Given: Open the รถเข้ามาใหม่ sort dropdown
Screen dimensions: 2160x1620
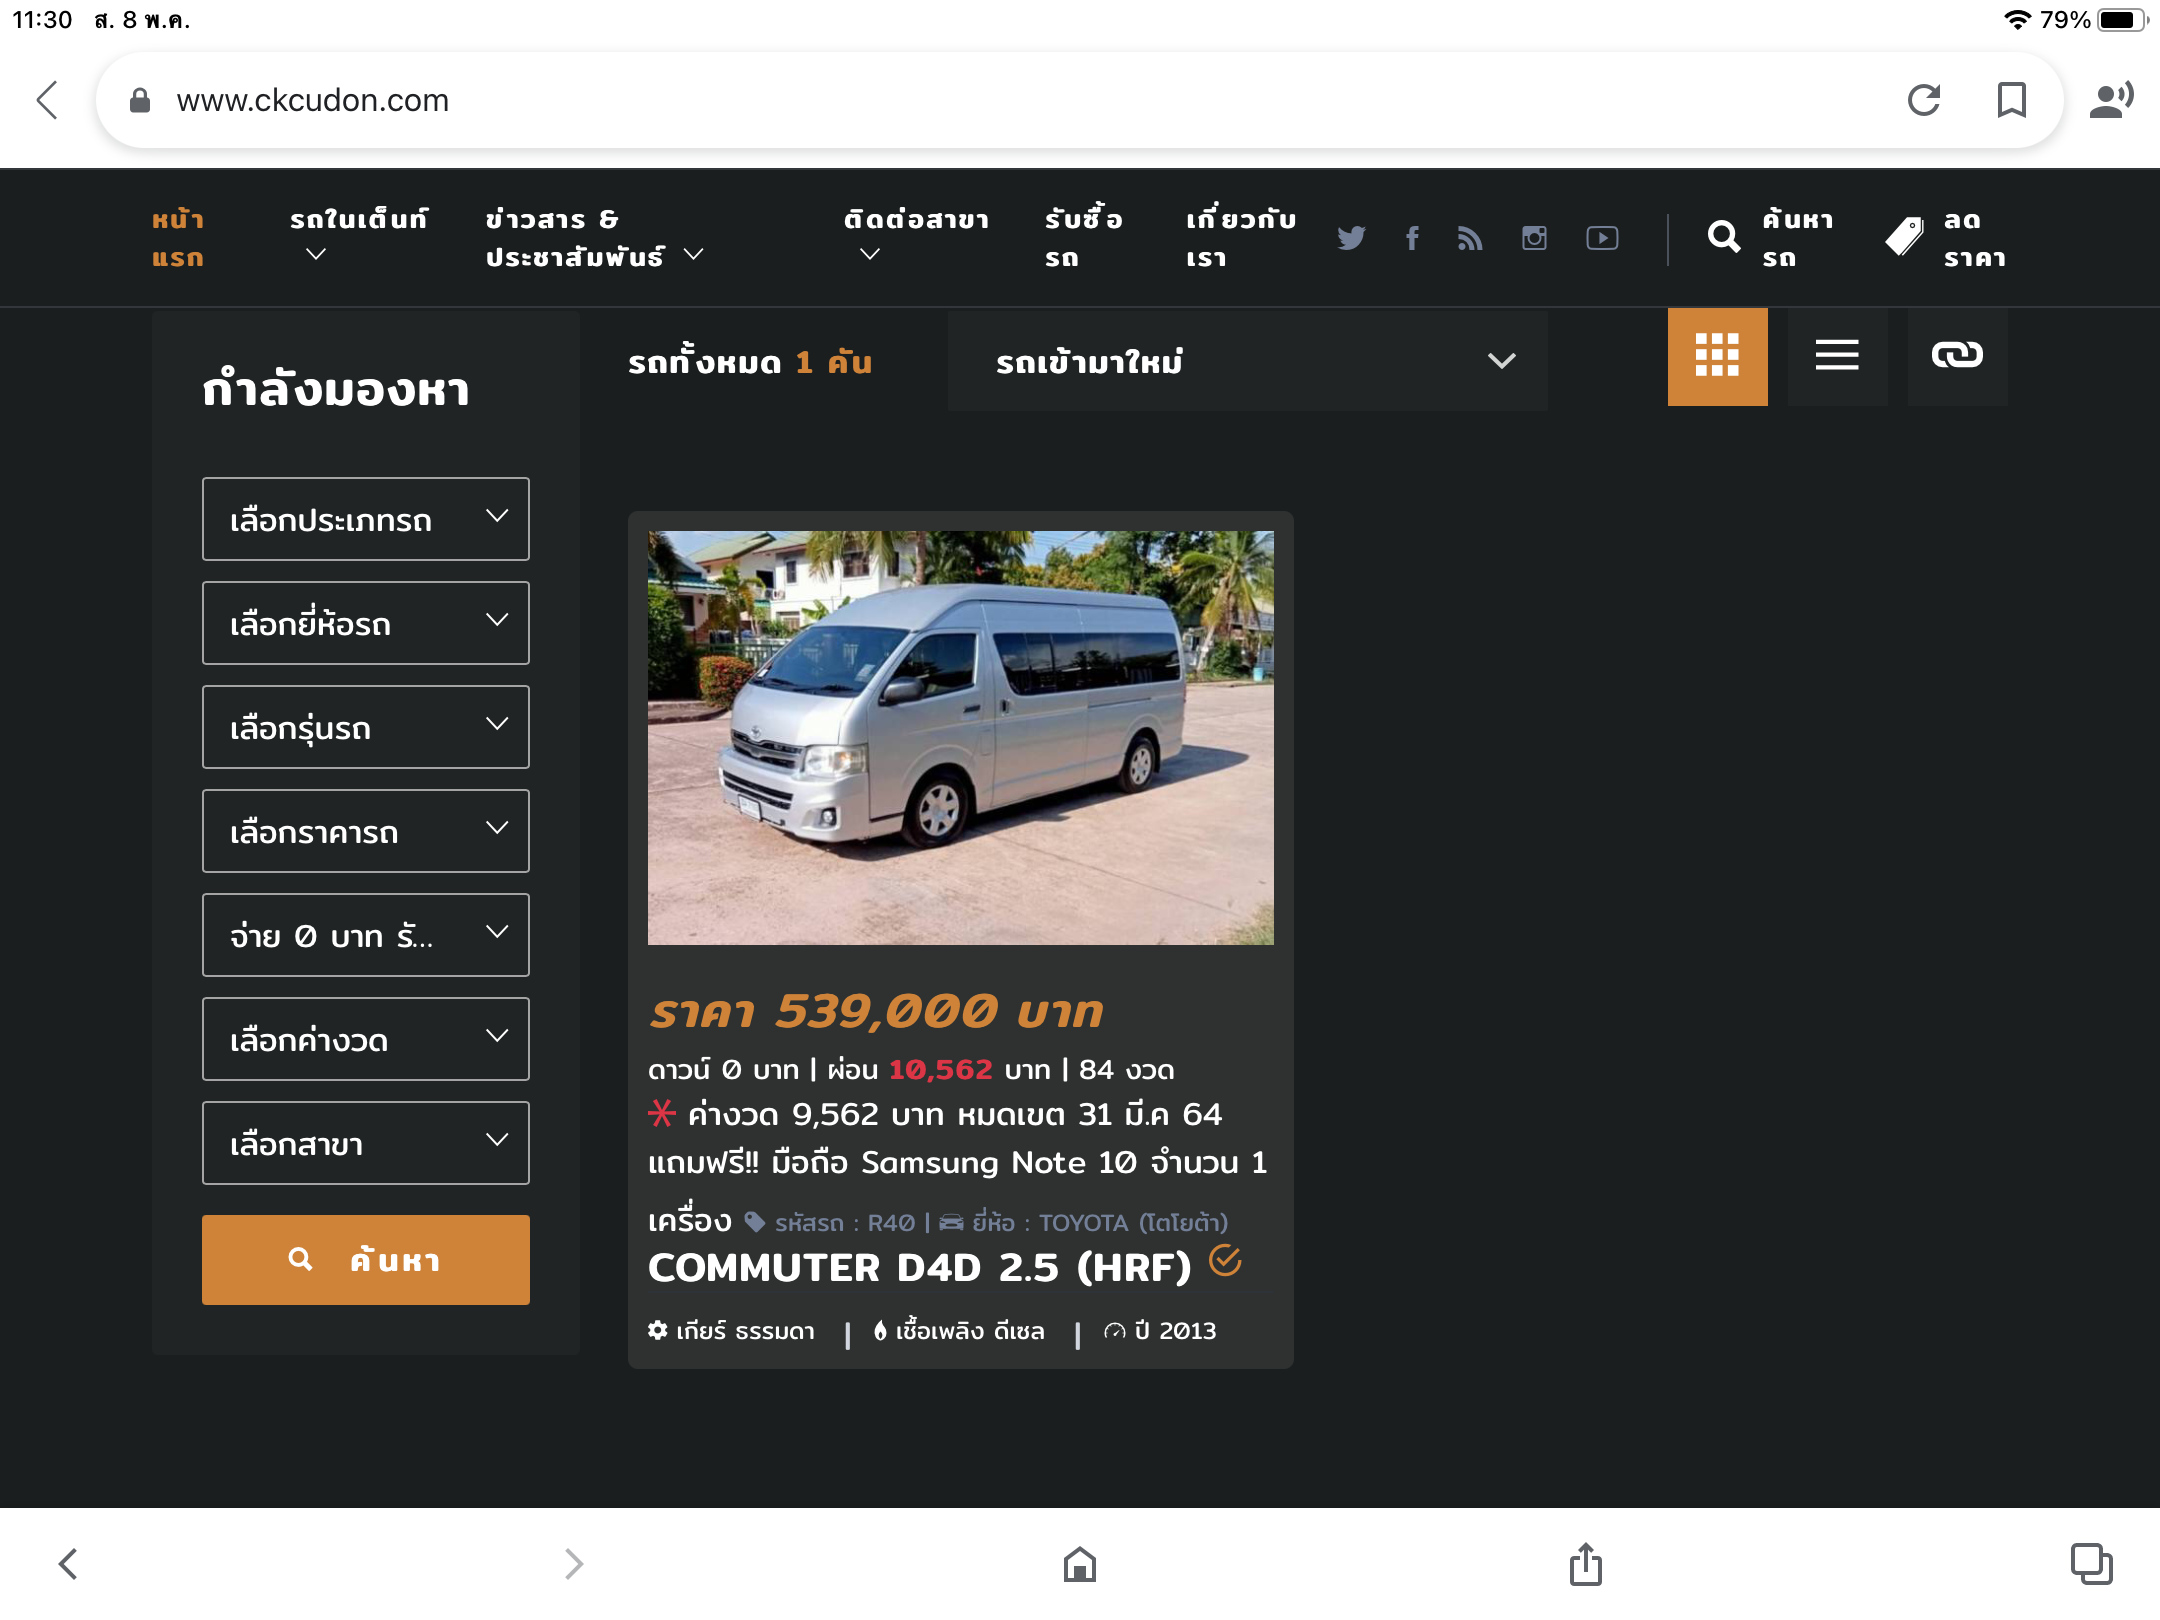Looking at the screenshot, I should [x=1247, y=361].
